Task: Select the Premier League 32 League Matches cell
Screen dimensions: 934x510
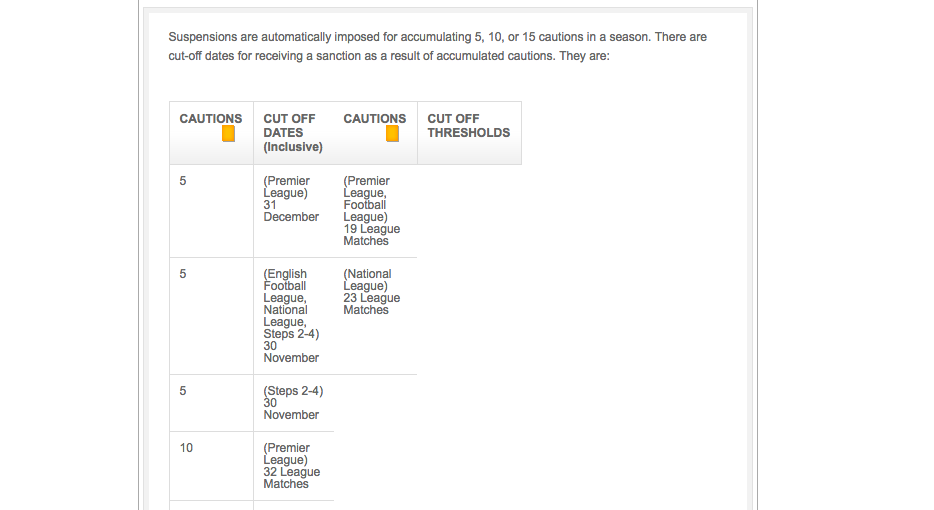Action: pos(293,466)
